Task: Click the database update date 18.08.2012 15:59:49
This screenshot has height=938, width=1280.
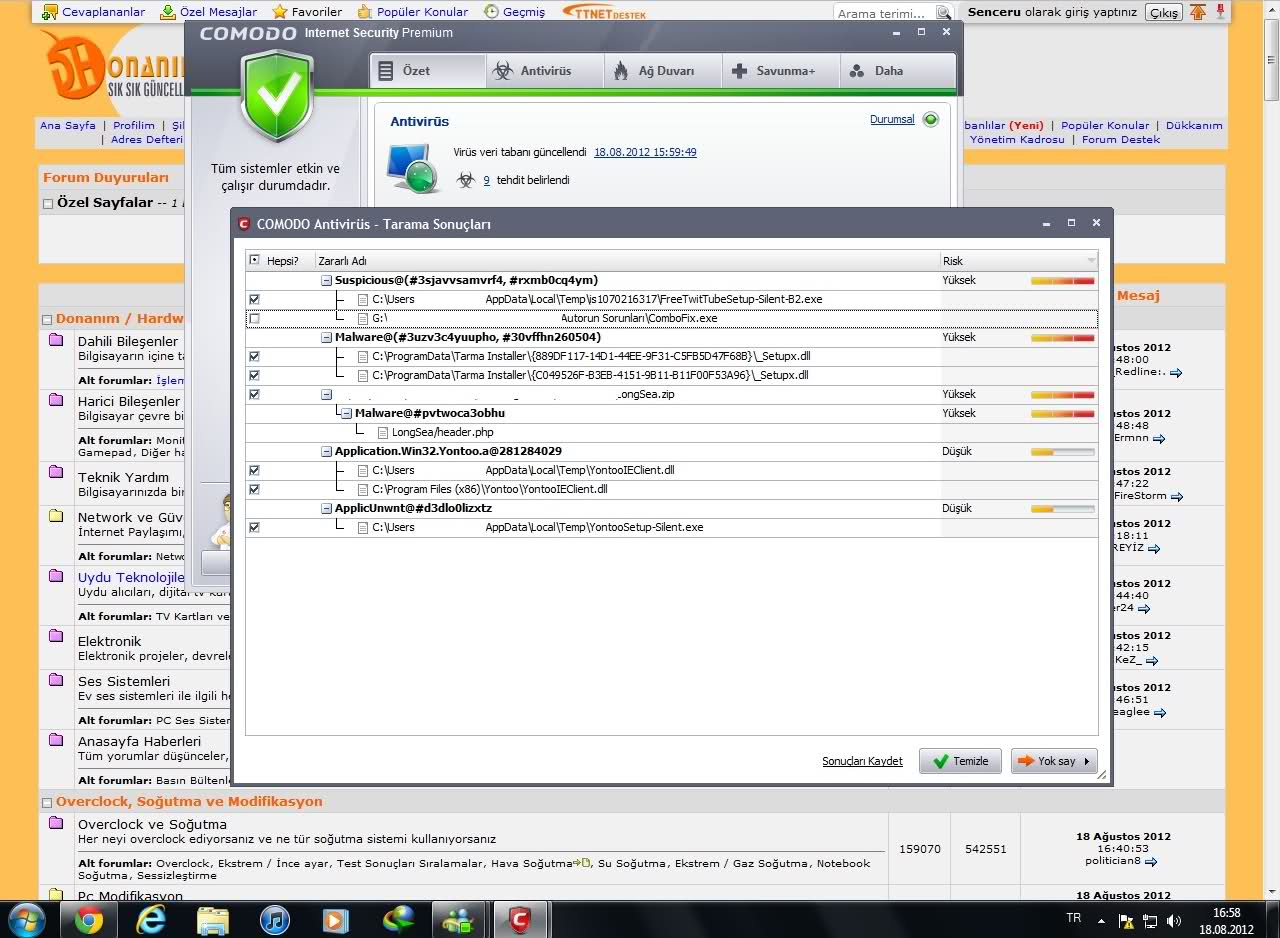Action: (x=645, y=152)
